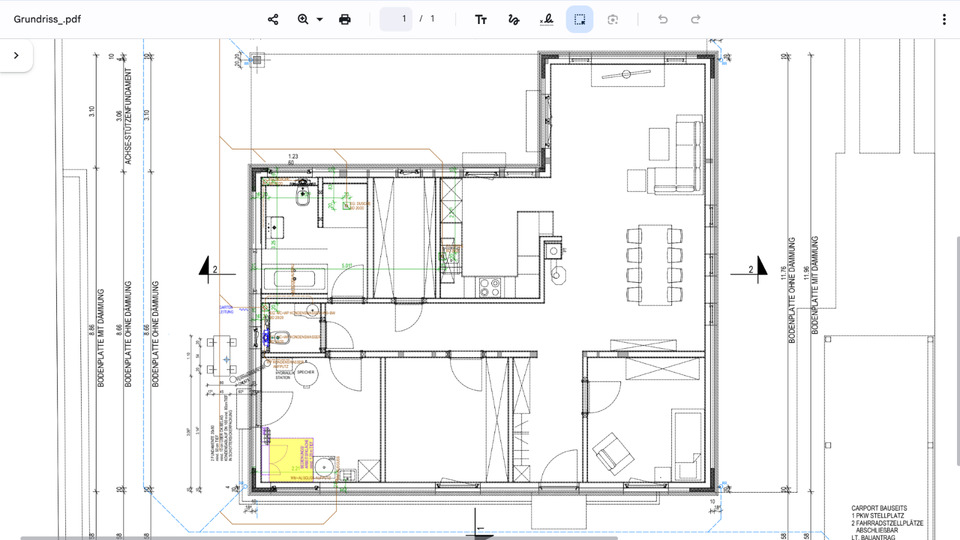Open the zoom level dropdown arrow
960x540 pixels.
320,19
